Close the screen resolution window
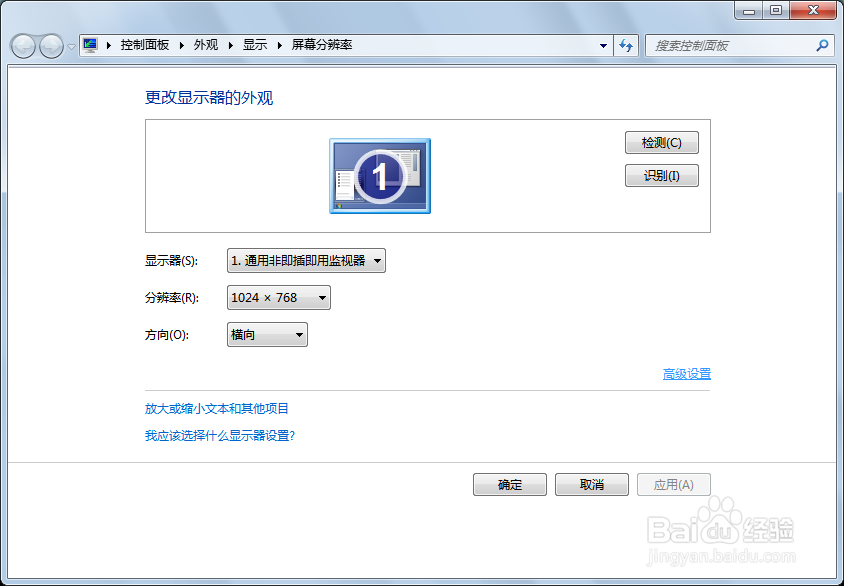The width and height of the screenshot is (844, 586). coord(813,10)
